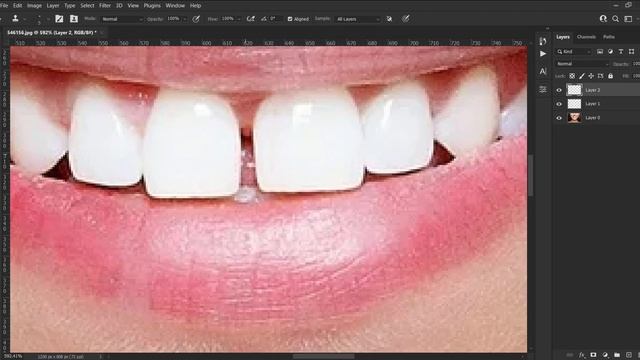640x360 pixels.
Task: Click the horizontal canvas scrollbar
Action: pos(323,356)
